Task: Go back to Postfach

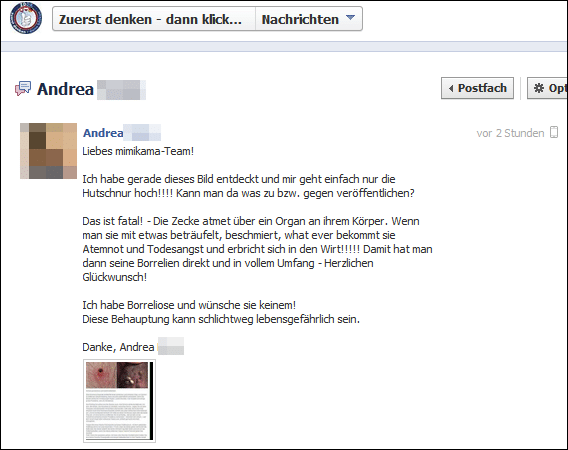Action: (x=477, y=88)
